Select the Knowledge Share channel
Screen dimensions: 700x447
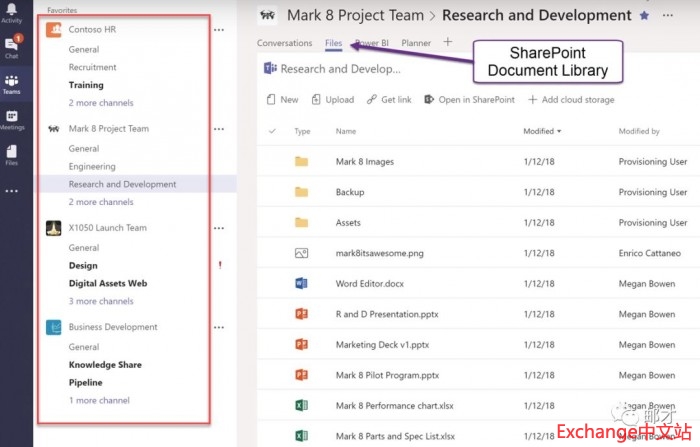point(105,365)
